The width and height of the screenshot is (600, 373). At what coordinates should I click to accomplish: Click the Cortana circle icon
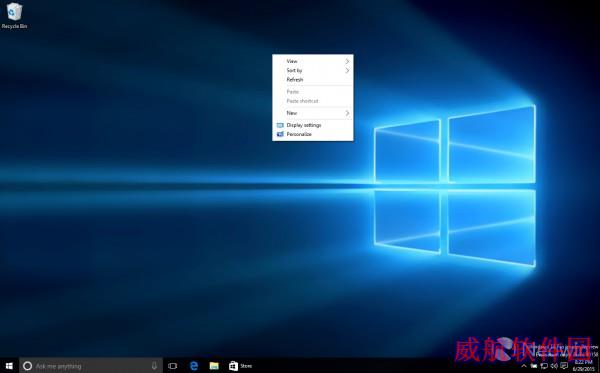[x=27, y=366]
